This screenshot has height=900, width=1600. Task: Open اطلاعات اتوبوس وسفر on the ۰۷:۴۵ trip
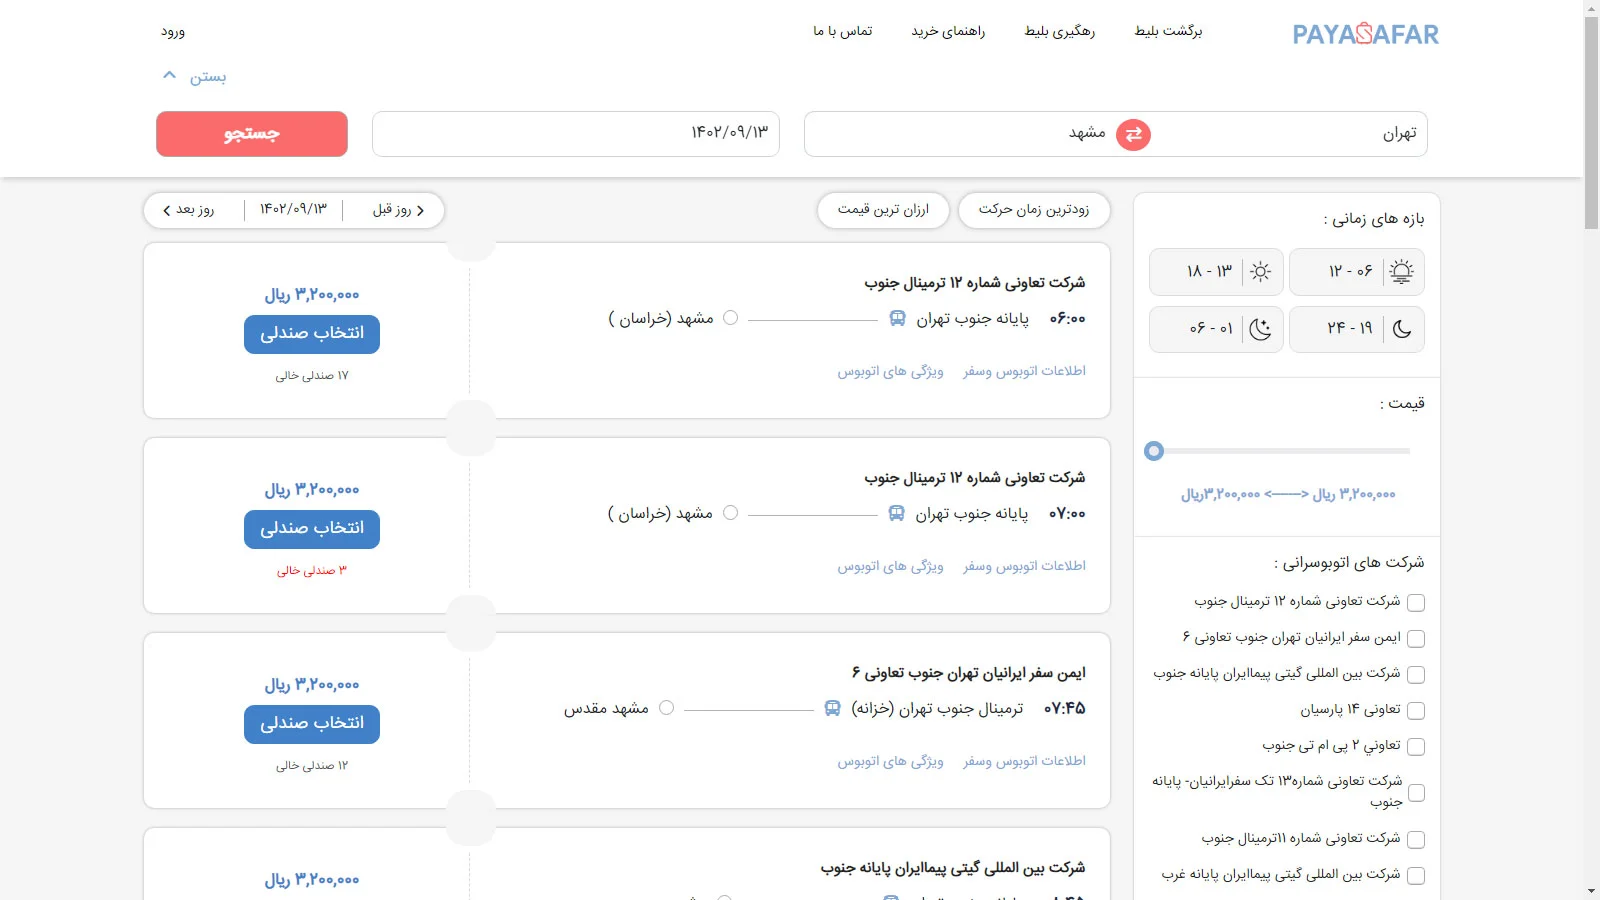pos(1024,761)
